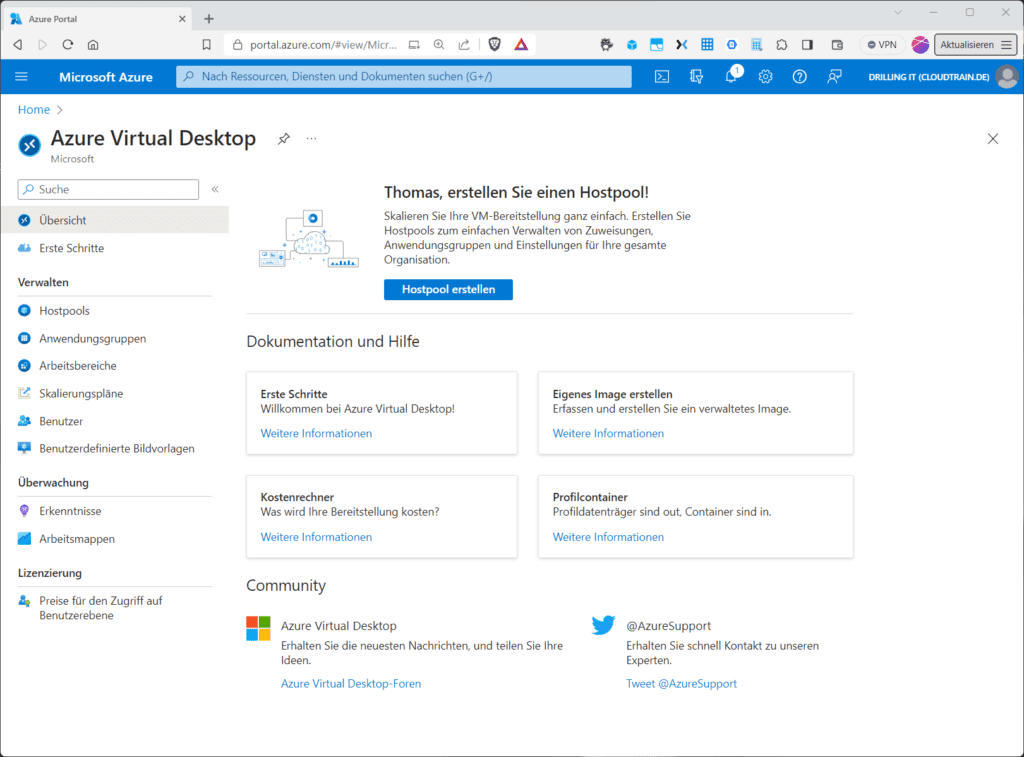1024x757 pixels.
Task: Open the more options ellipsis next to title
Action: [x=312, y=138]
